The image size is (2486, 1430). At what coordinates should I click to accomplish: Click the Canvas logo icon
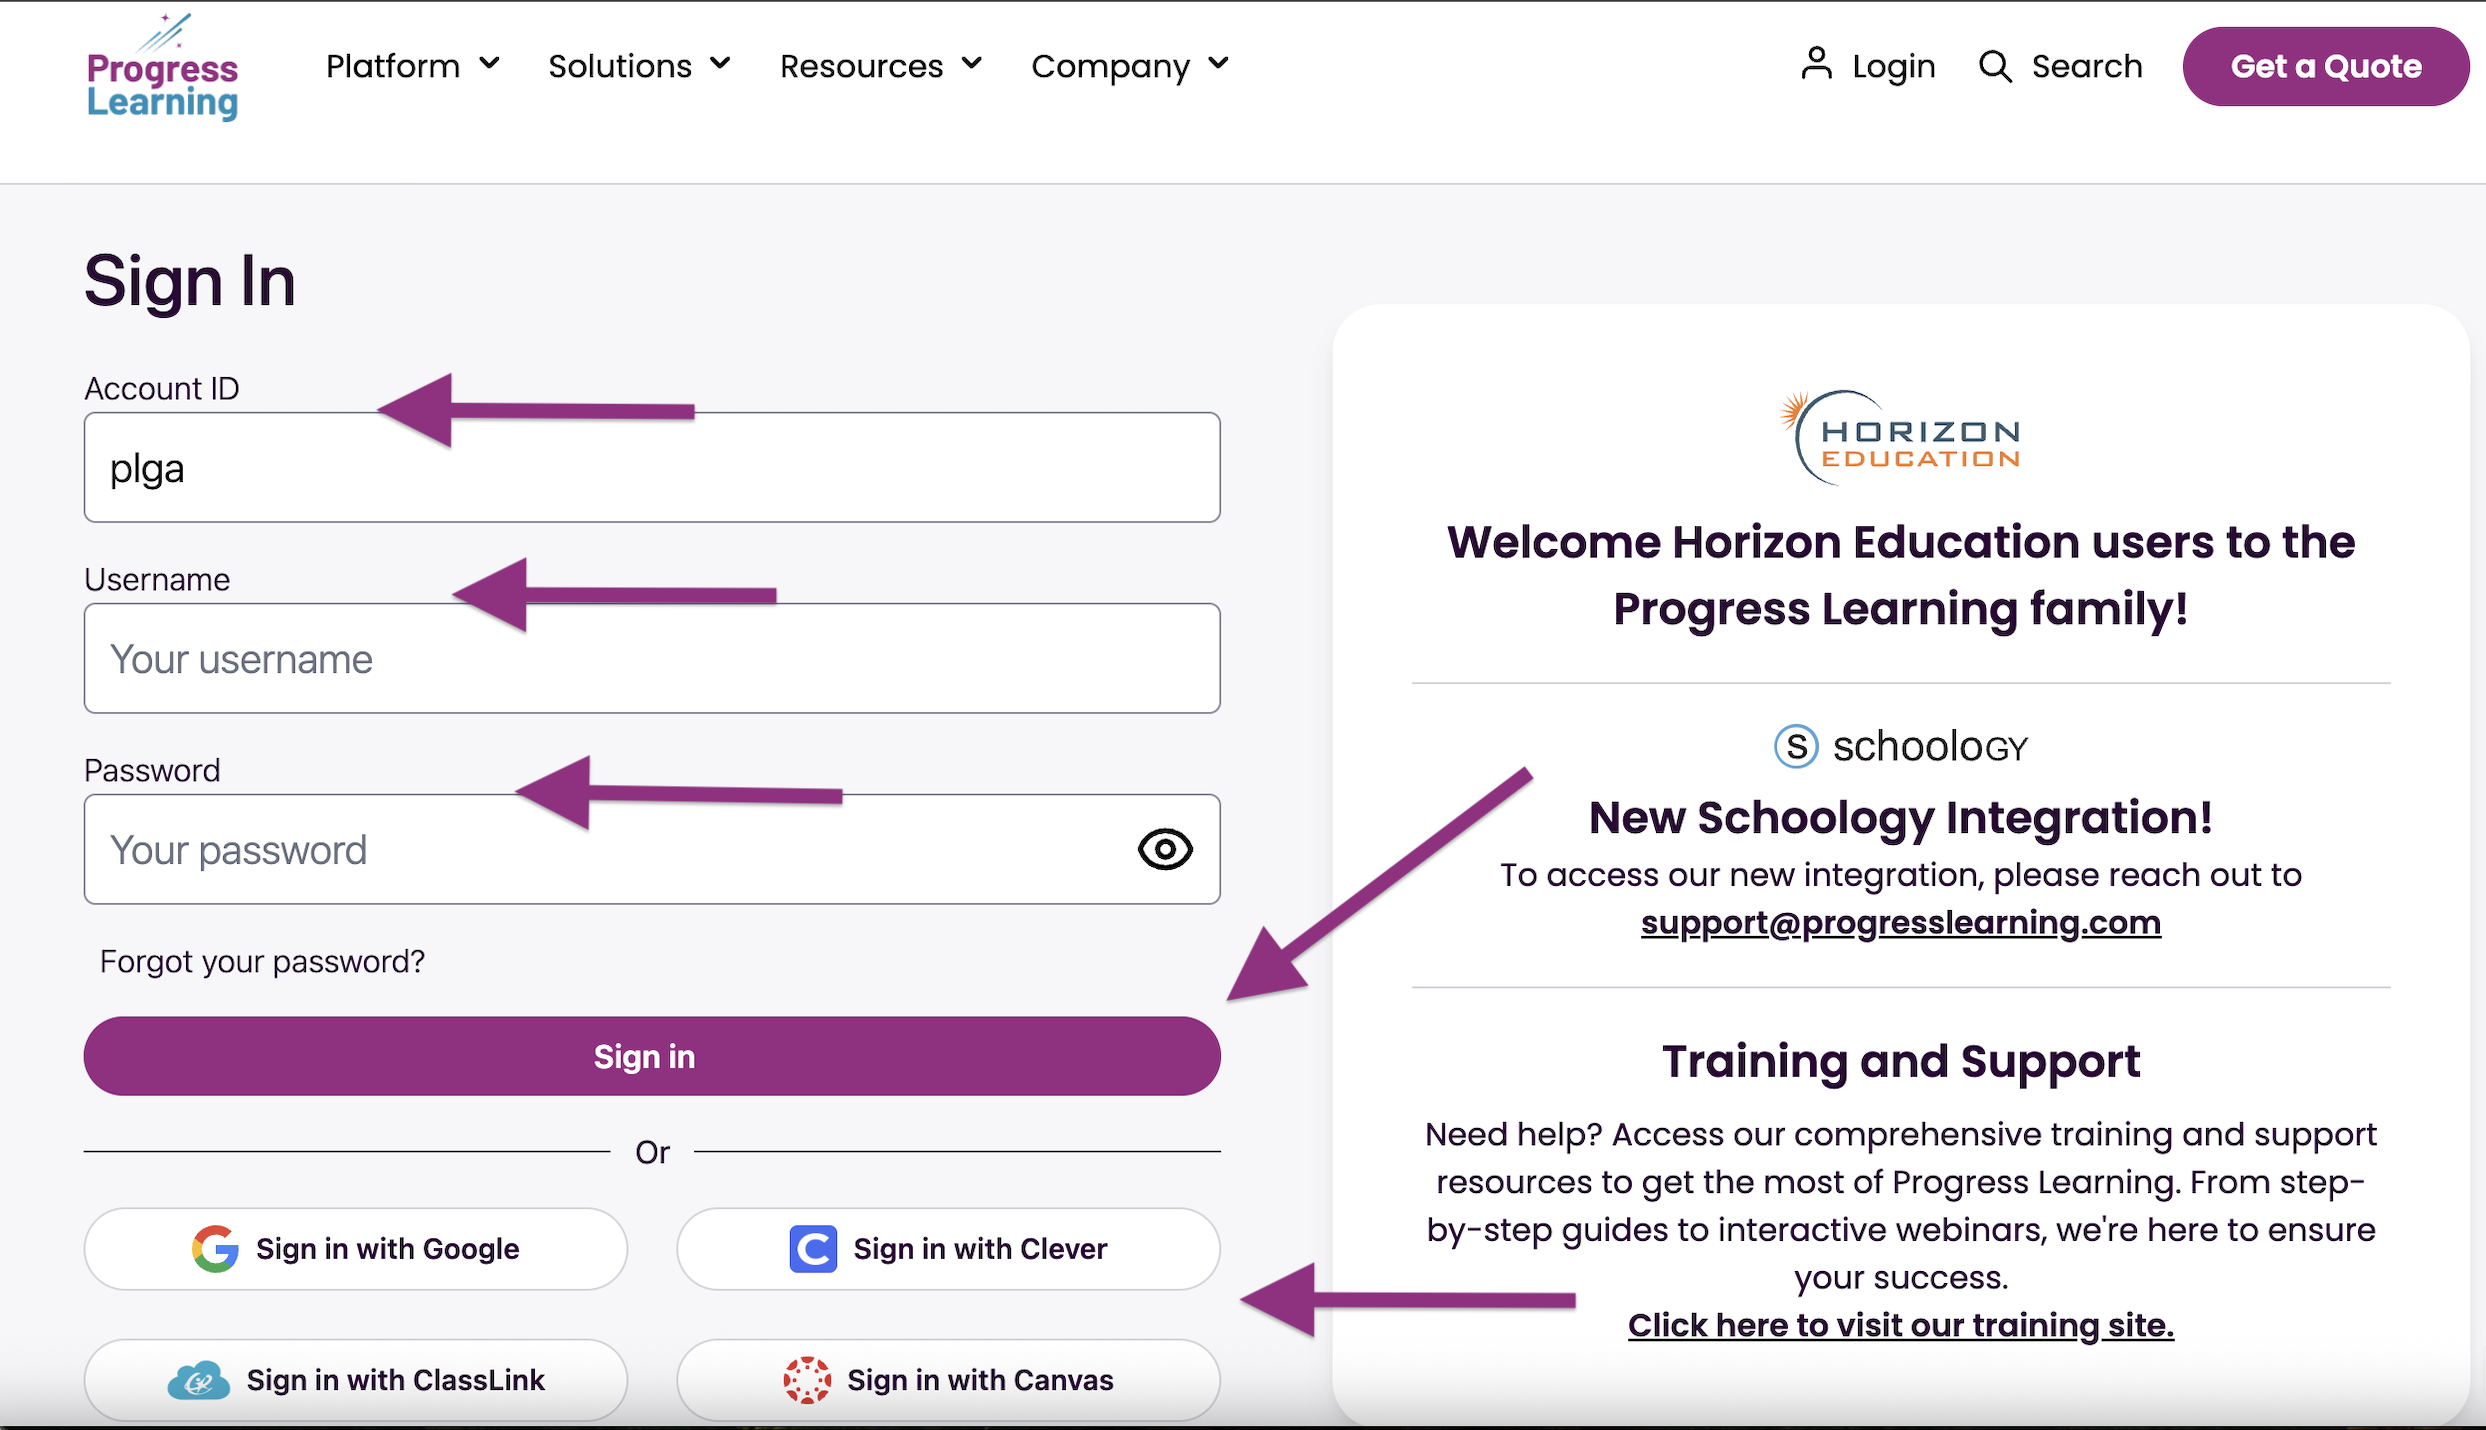(x=807, y=1380)
